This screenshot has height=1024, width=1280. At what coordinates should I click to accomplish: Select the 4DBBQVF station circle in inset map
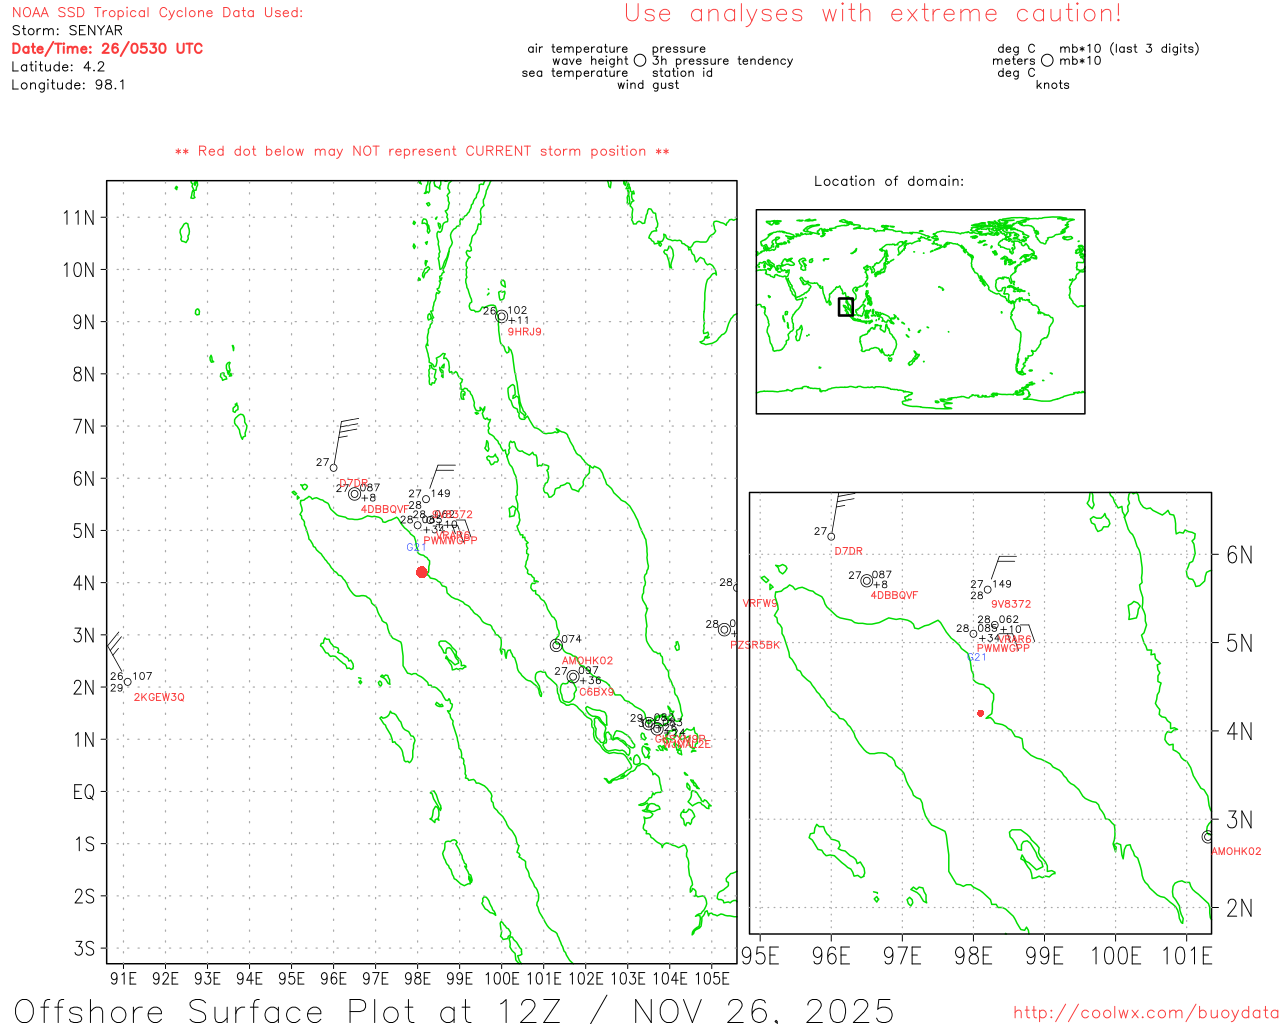867,581
